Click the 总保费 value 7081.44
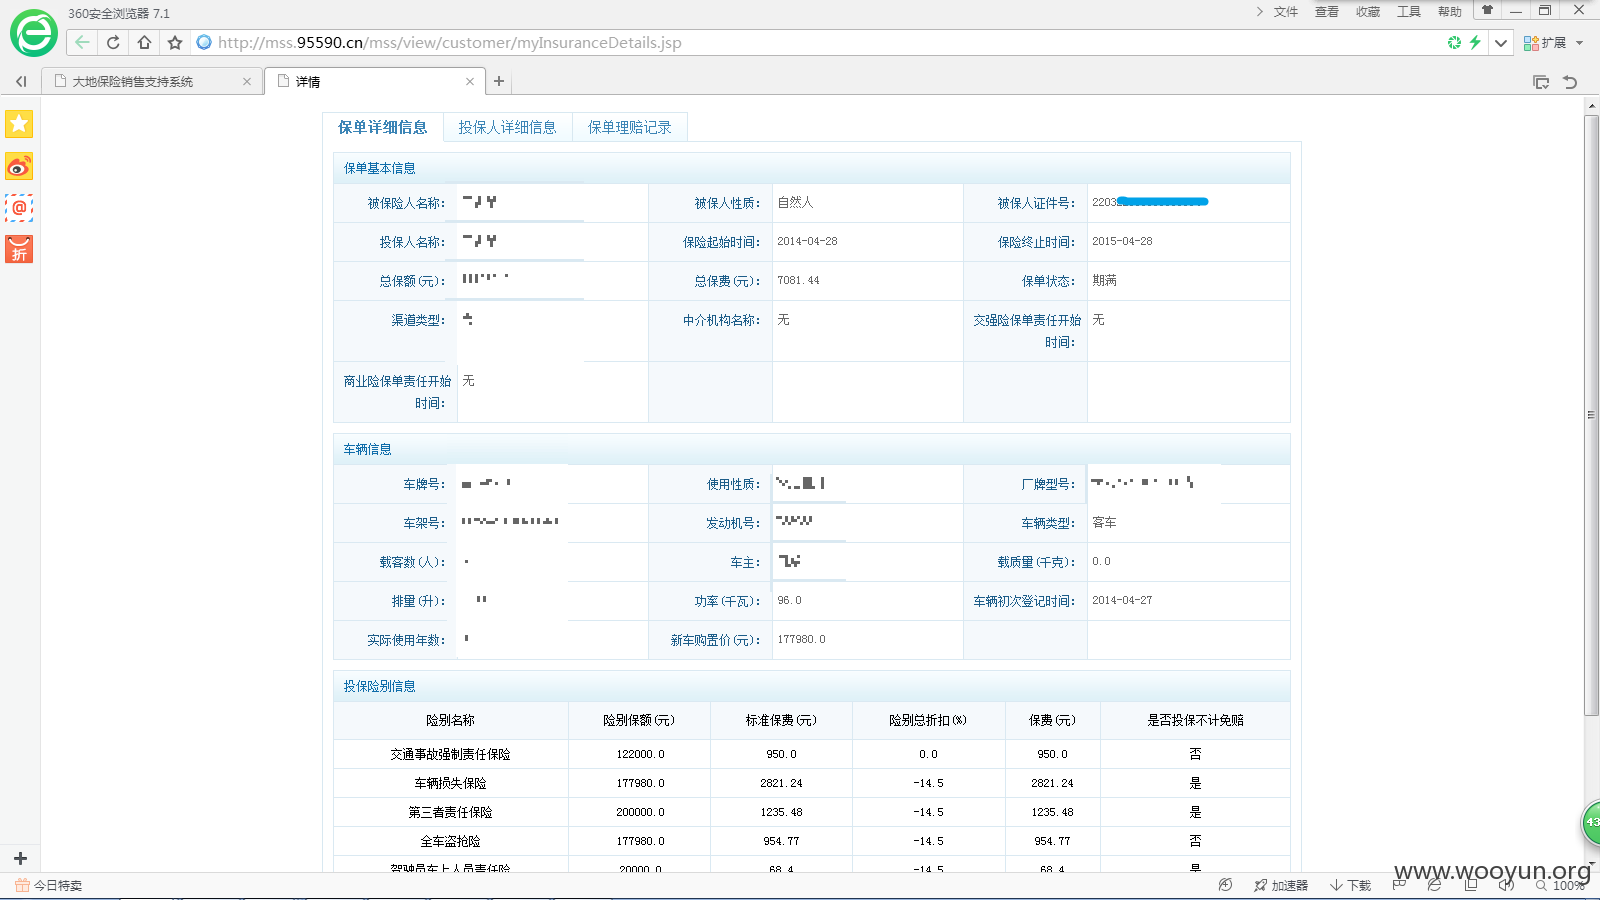1600x900 pixels. [798, 280]
